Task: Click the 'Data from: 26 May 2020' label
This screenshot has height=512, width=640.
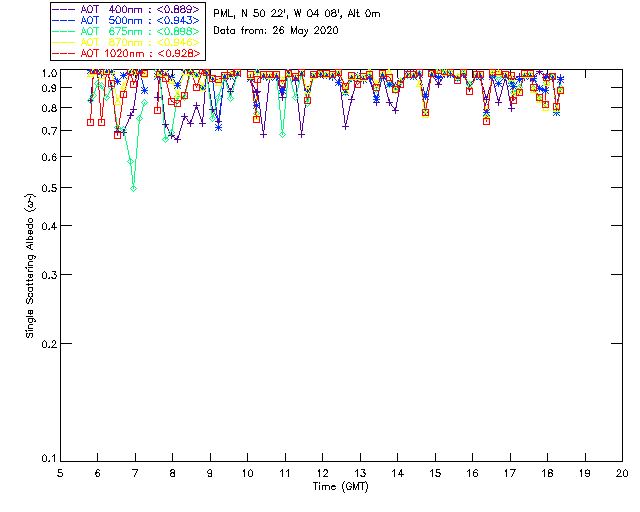Action: 276,31
